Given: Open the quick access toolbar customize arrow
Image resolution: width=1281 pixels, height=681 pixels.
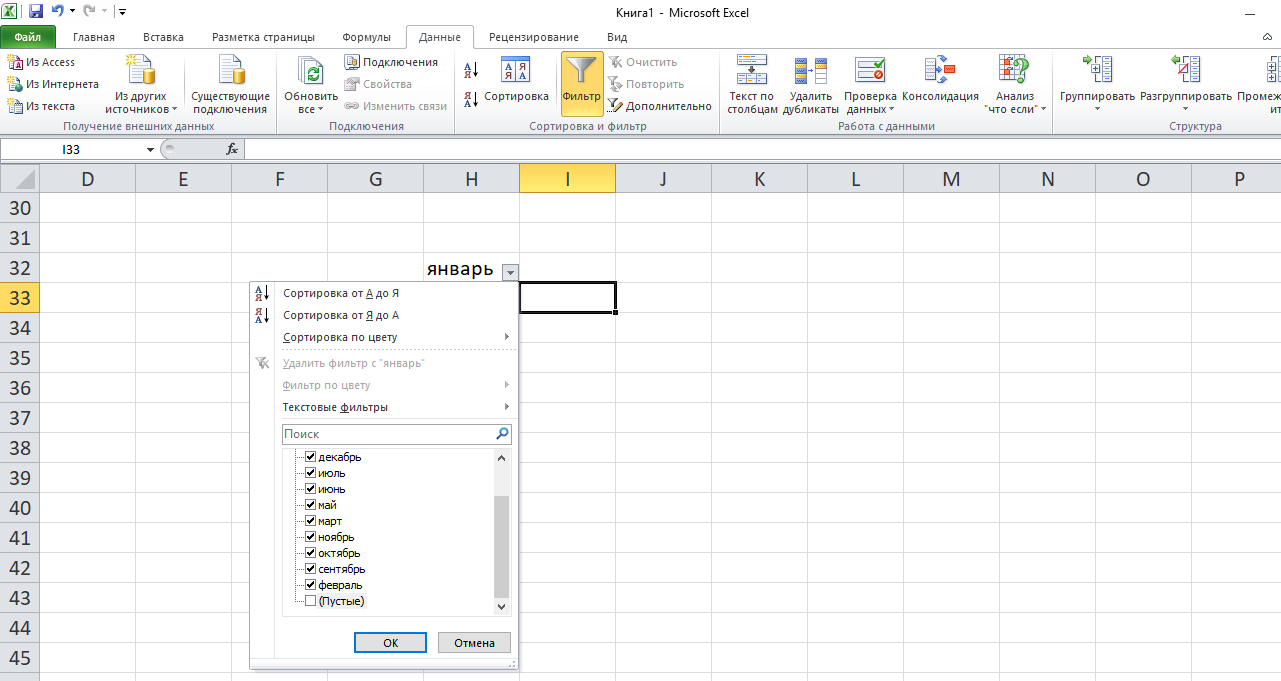Looking at the screenshot, I should (x=122, y=12).
